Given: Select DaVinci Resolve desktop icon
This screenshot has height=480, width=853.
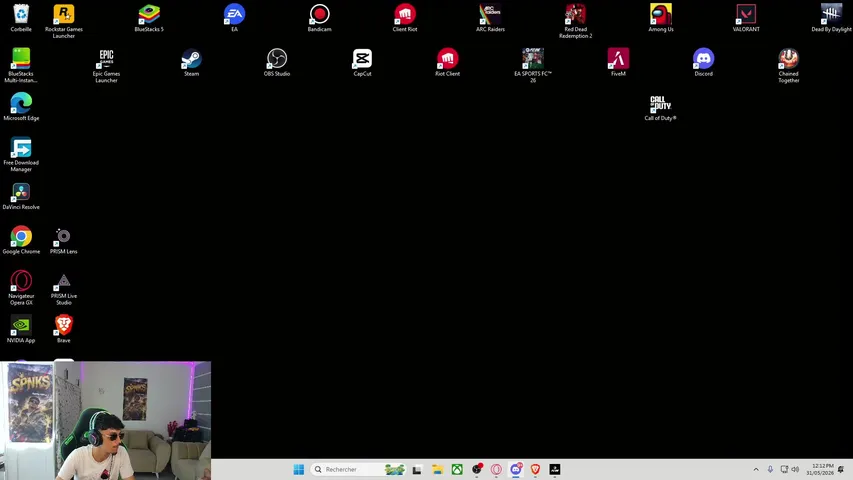Looking at the screenshot, I should (x=21, y=195).
